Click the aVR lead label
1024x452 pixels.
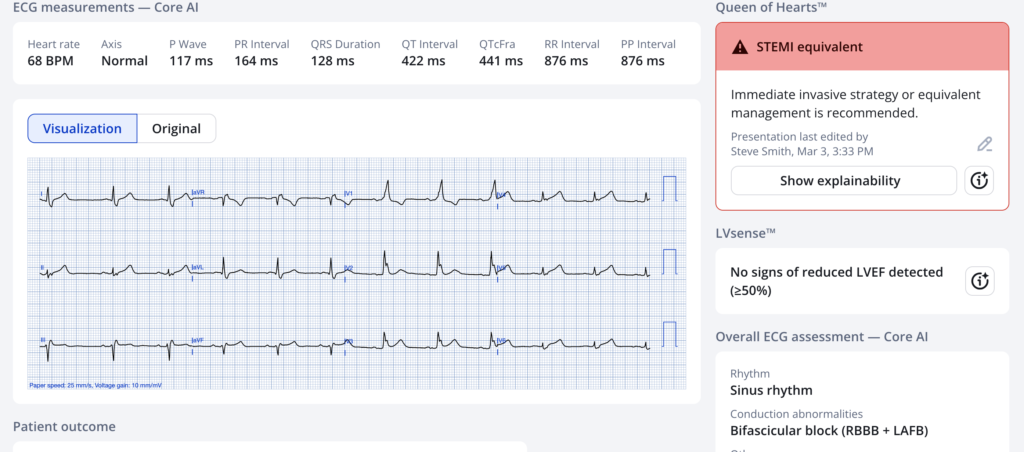(x=197, y=192)
